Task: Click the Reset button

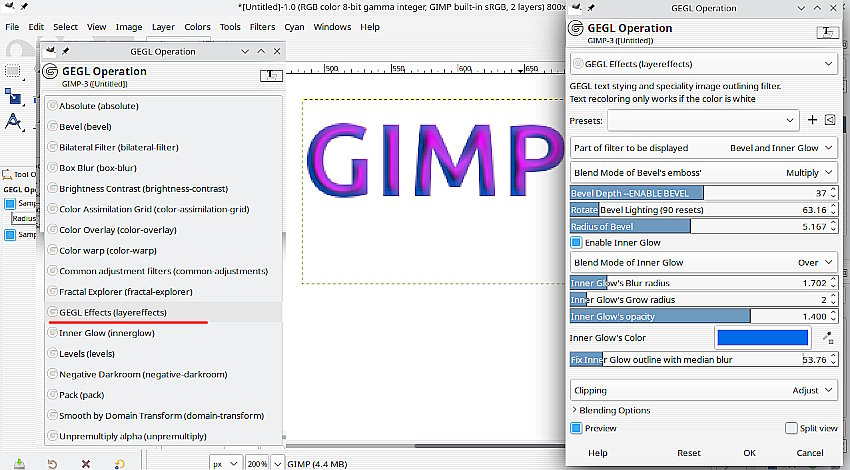Action: [x=689, y=453]
